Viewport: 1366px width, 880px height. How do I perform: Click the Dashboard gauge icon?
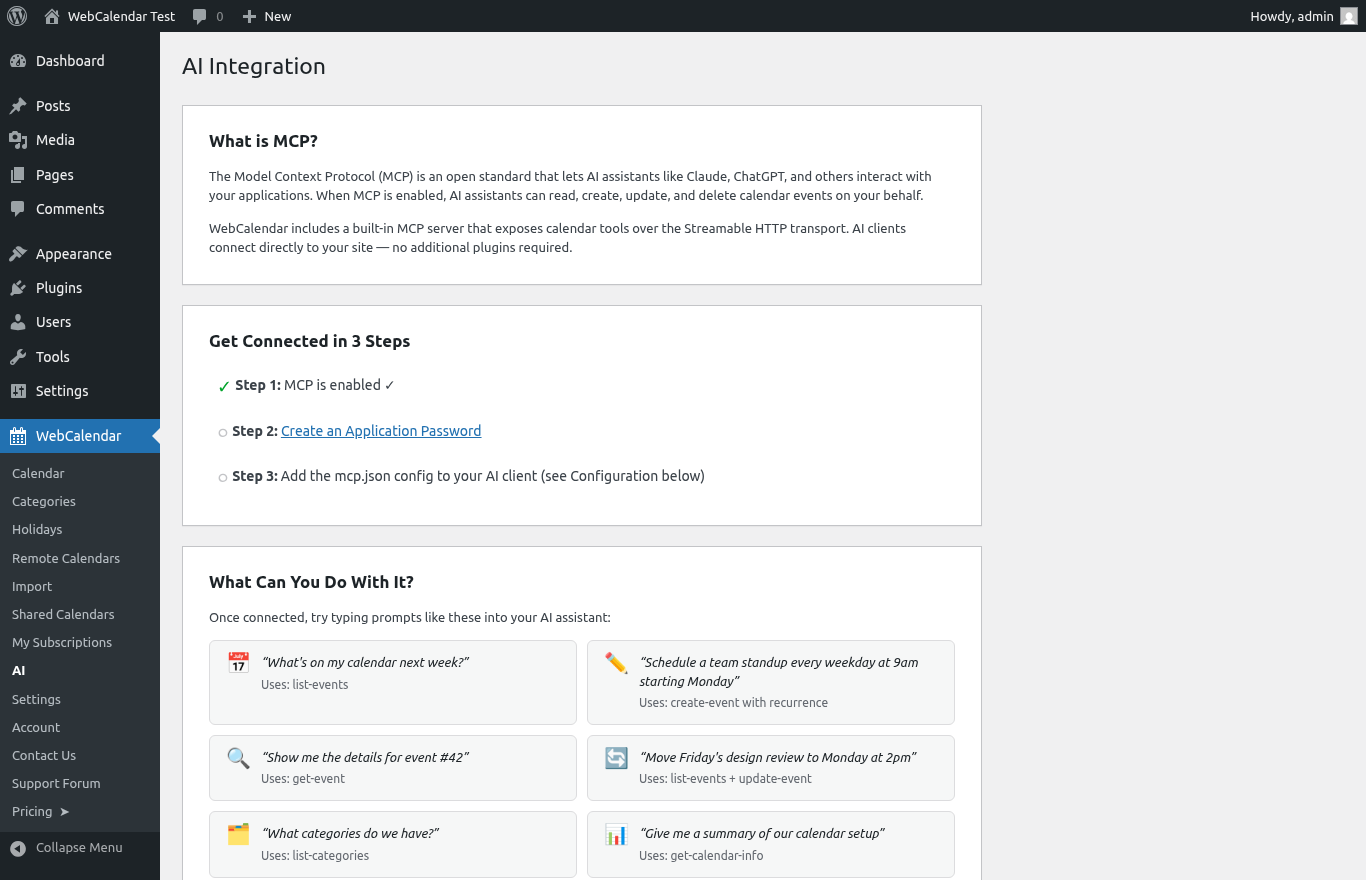(x=18, y=61)
